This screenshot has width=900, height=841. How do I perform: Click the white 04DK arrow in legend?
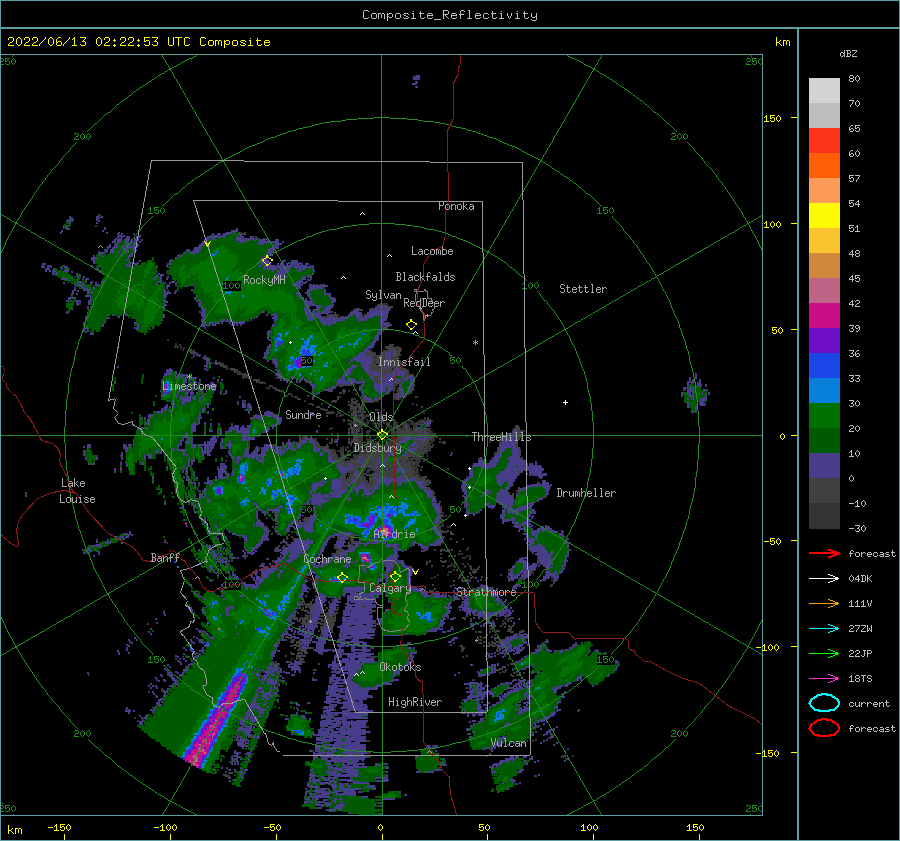coord(824,578)
